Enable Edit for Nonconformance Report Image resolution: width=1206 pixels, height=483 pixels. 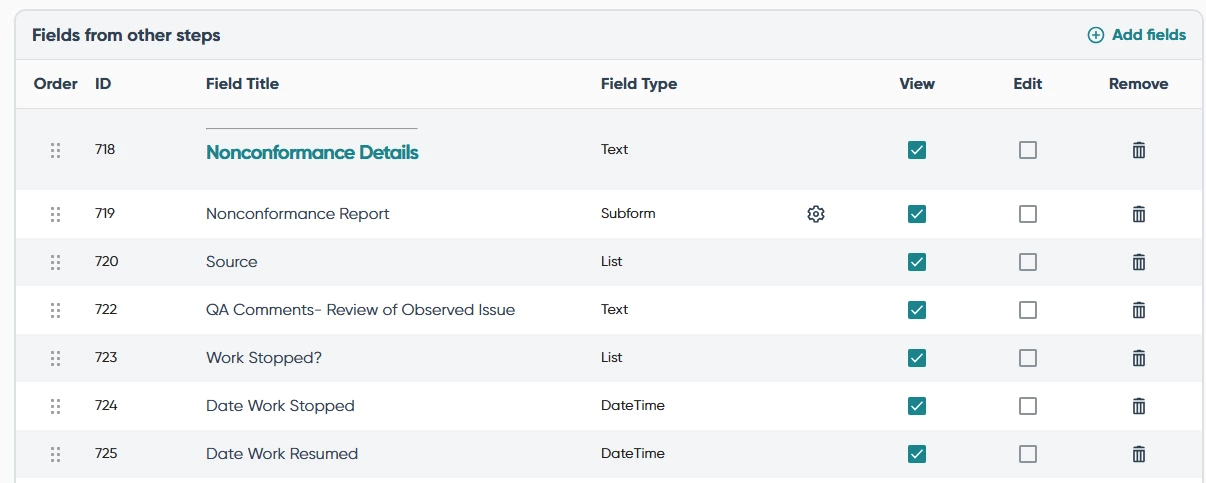click(1028, 214)
